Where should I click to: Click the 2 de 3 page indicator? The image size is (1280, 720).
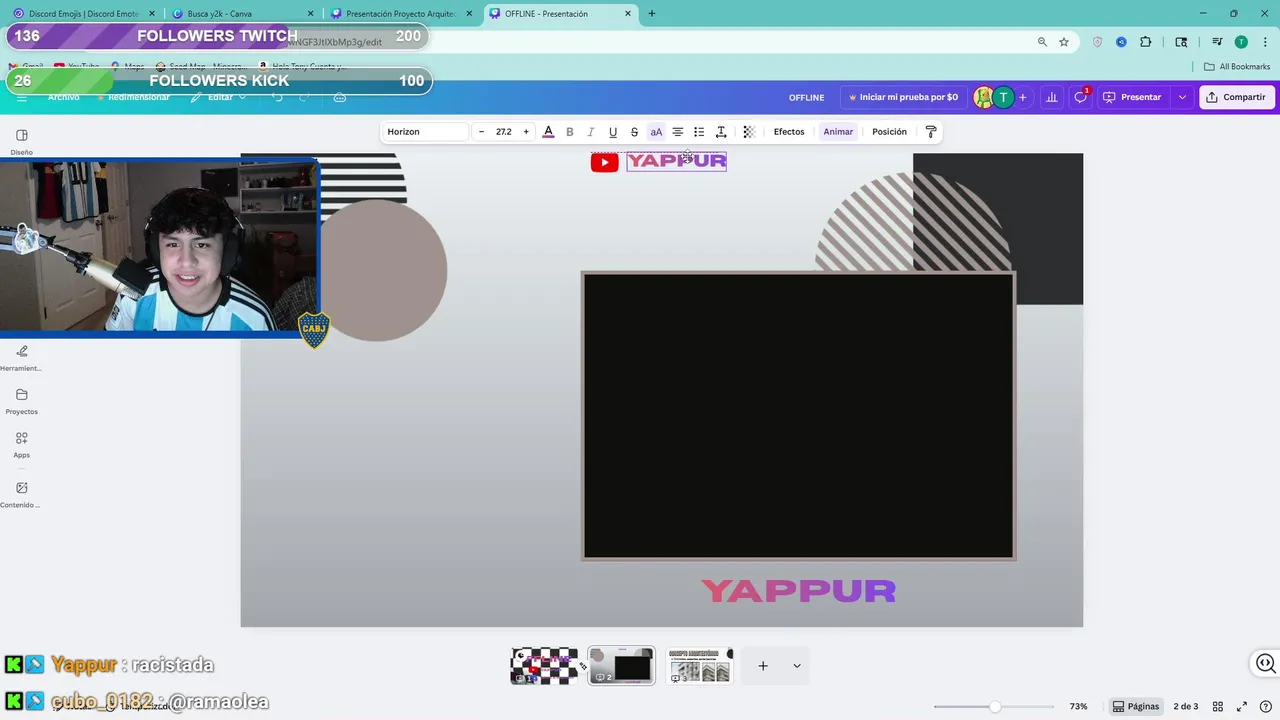click(1186, 707)
